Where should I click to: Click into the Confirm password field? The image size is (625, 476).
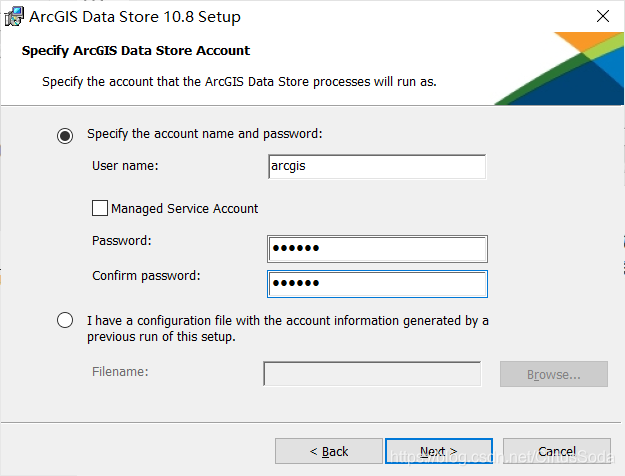(x=377, y=284)
